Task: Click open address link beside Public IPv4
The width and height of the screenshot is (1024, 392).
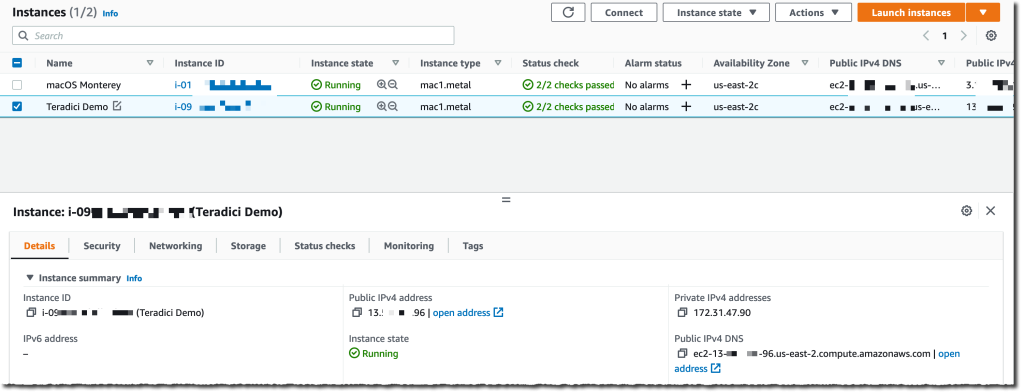Action: [468, 313]
